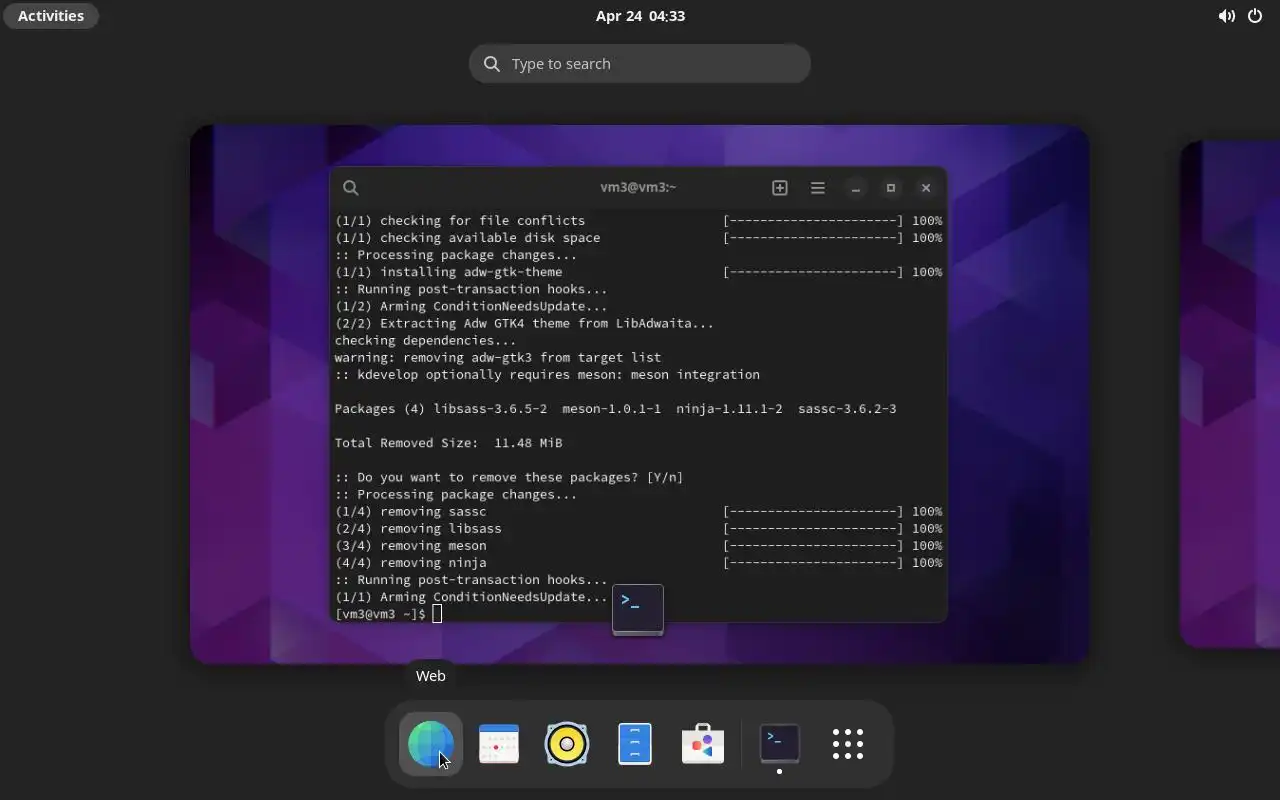Image resolution: width=1280 pixels, height=800 pixels.
Task: Open the Terminal icon in the dock
Action: (780, 744)
